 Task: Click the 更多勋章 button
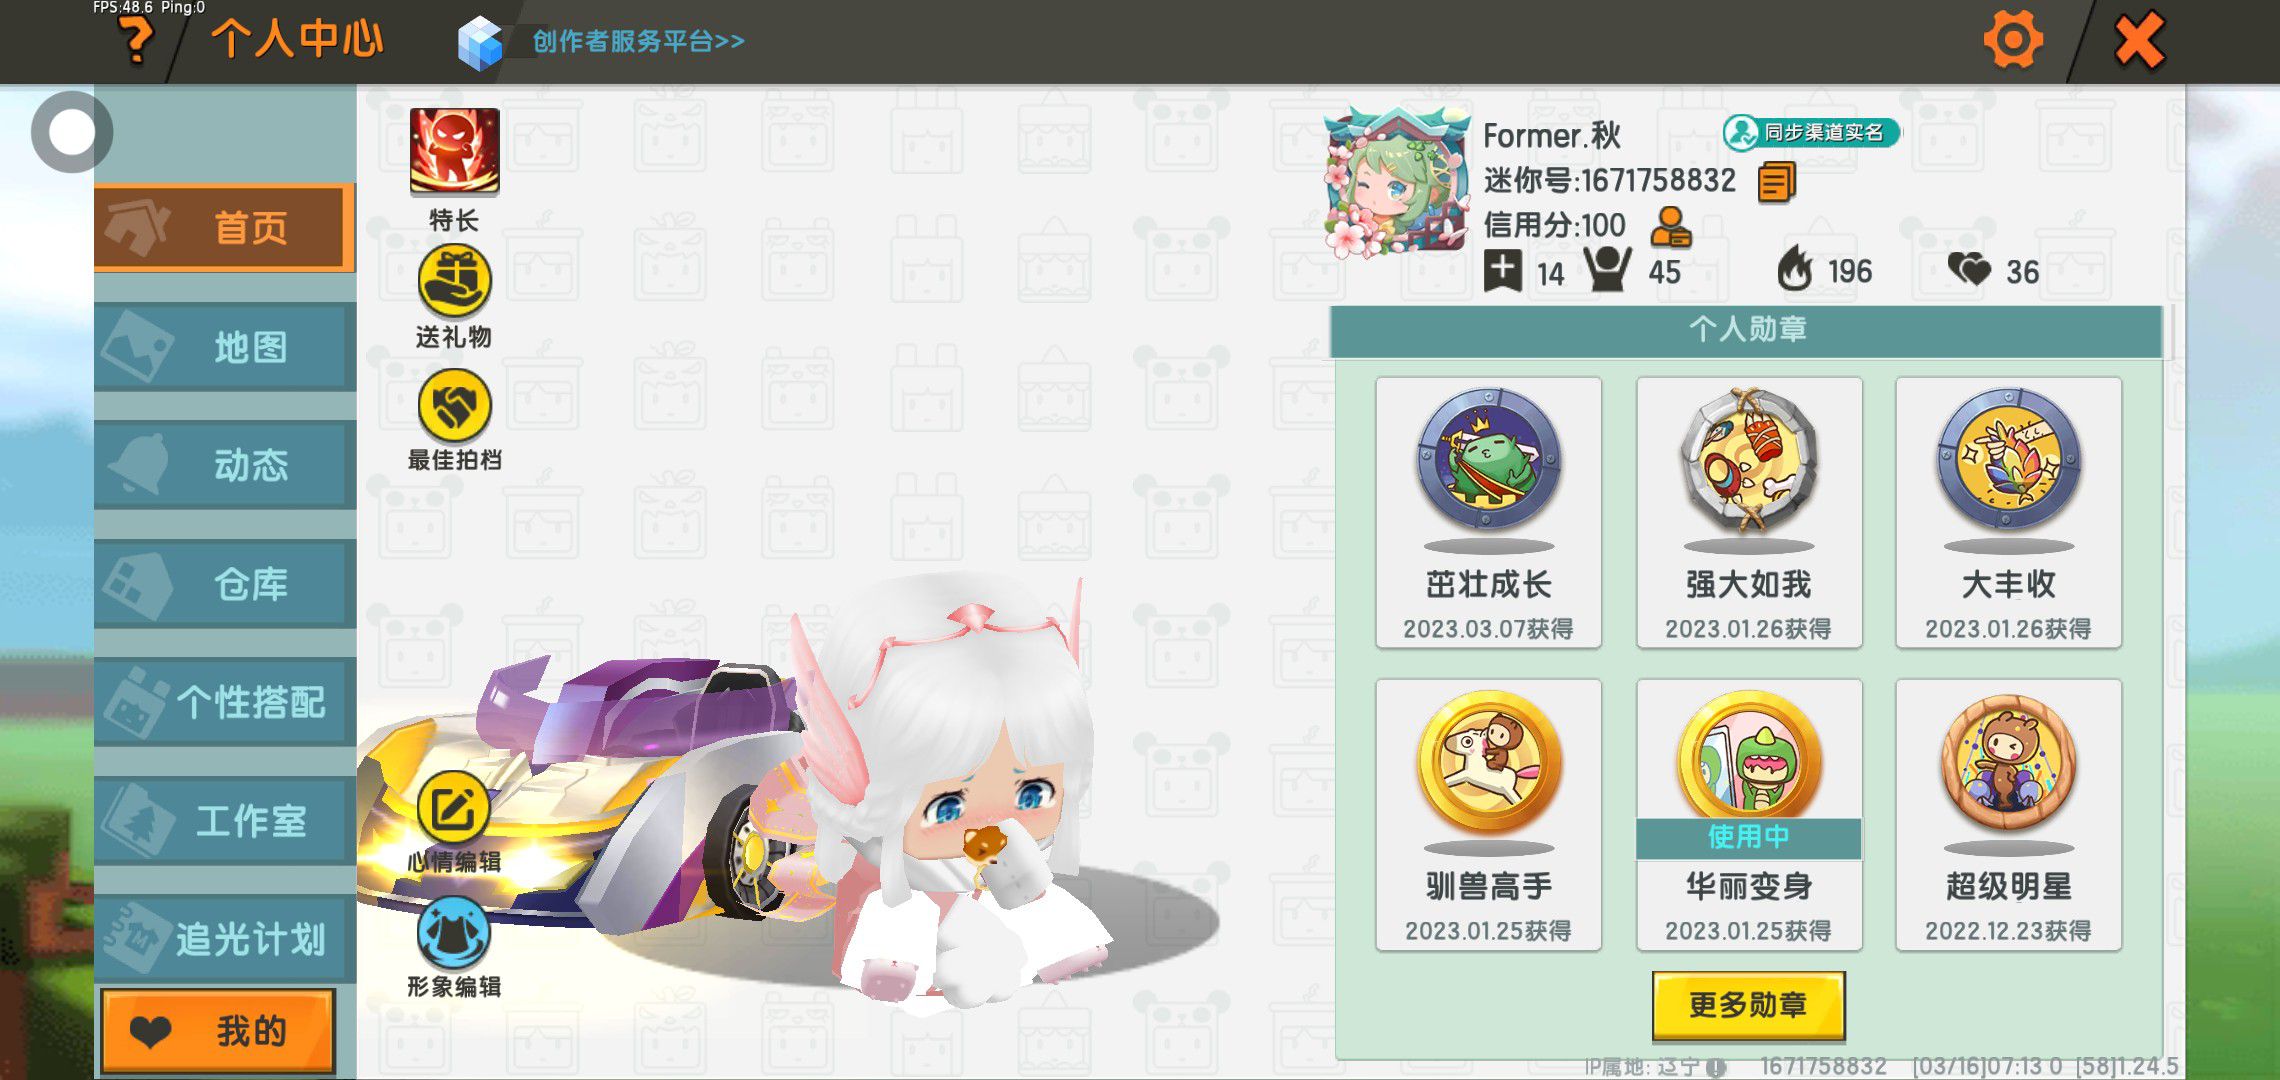pos(1748,1005)
